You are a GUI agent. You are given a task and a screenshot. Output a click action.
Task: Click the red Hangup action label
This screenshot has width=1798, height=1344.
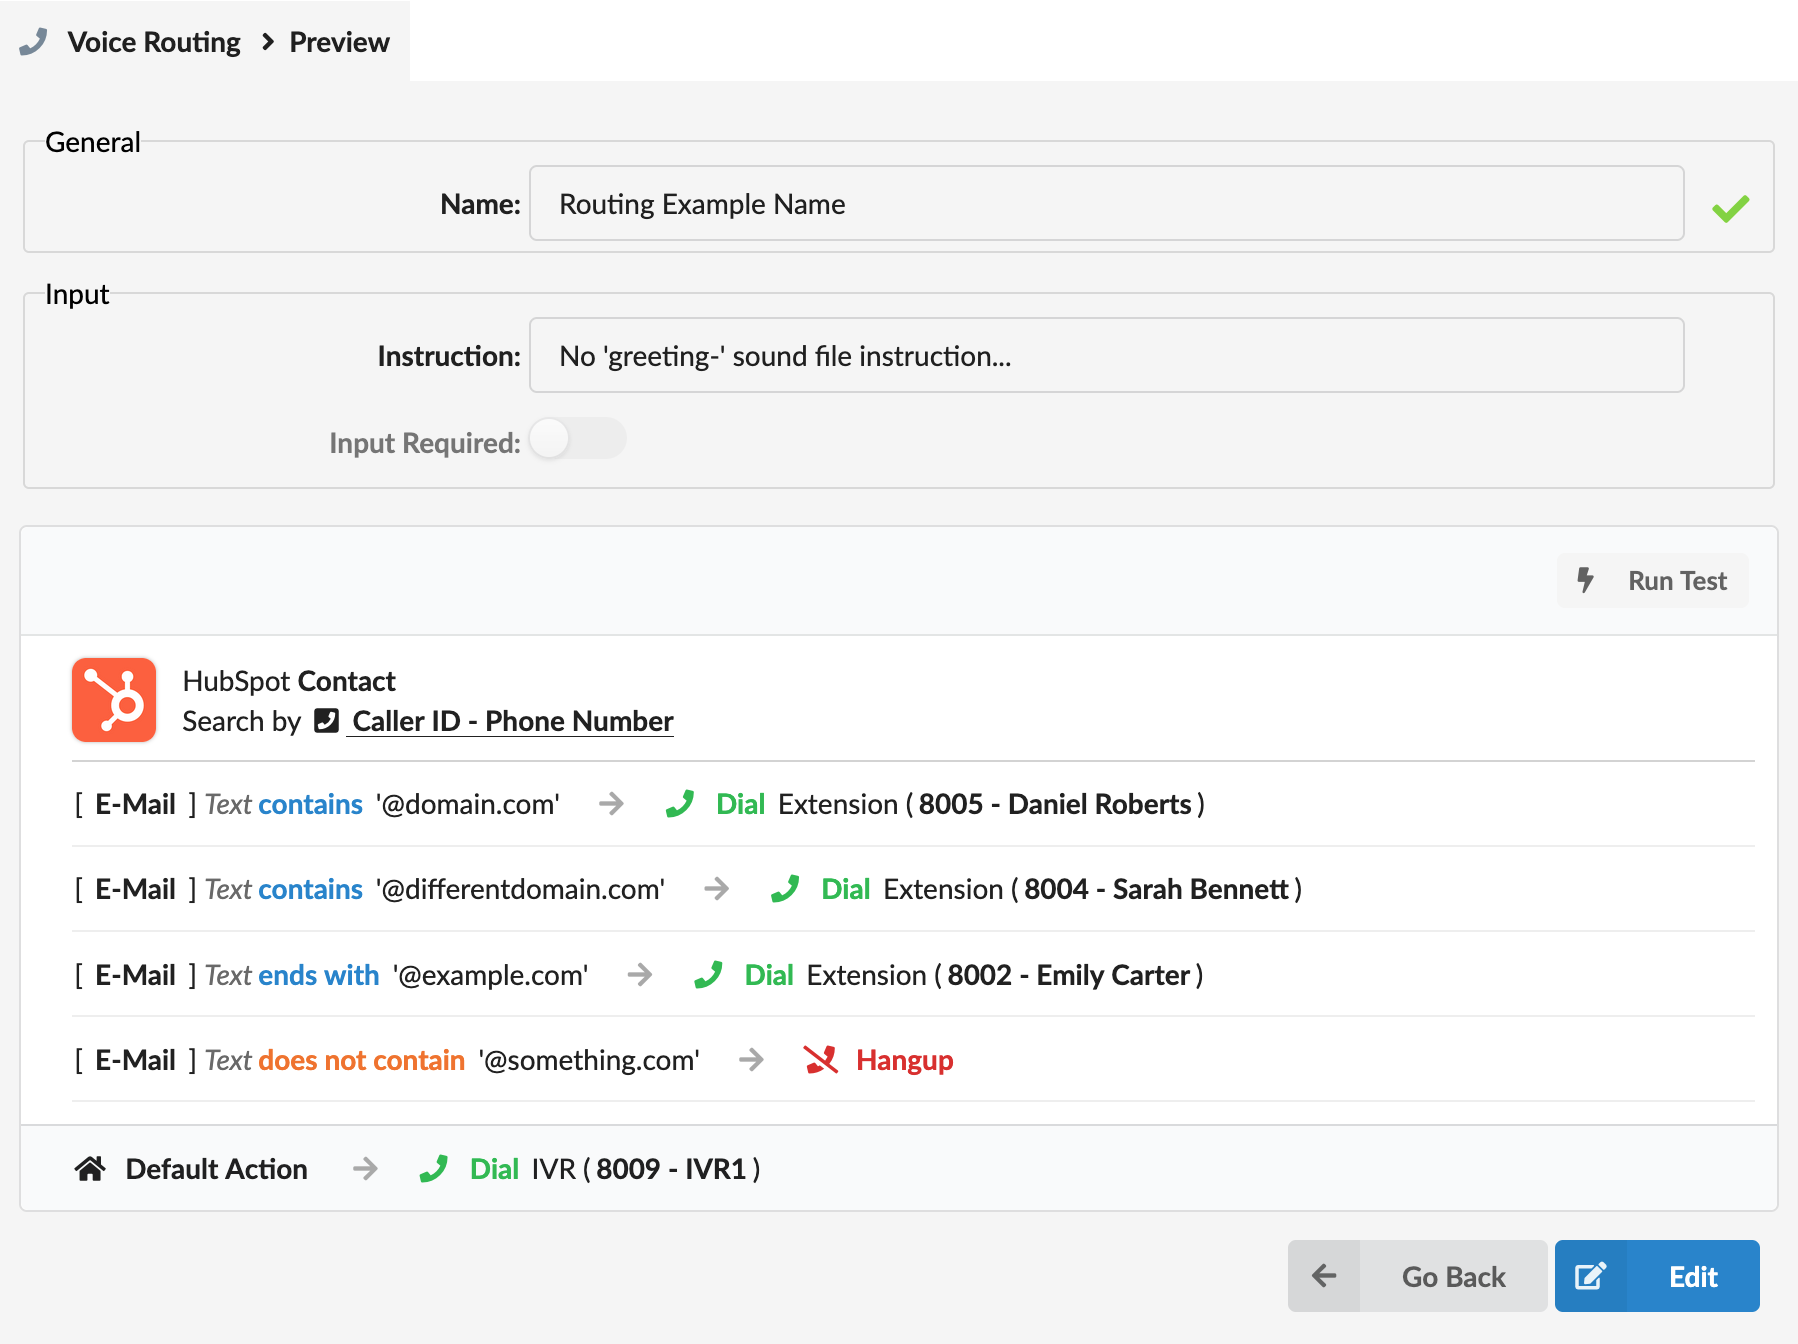905,1060
